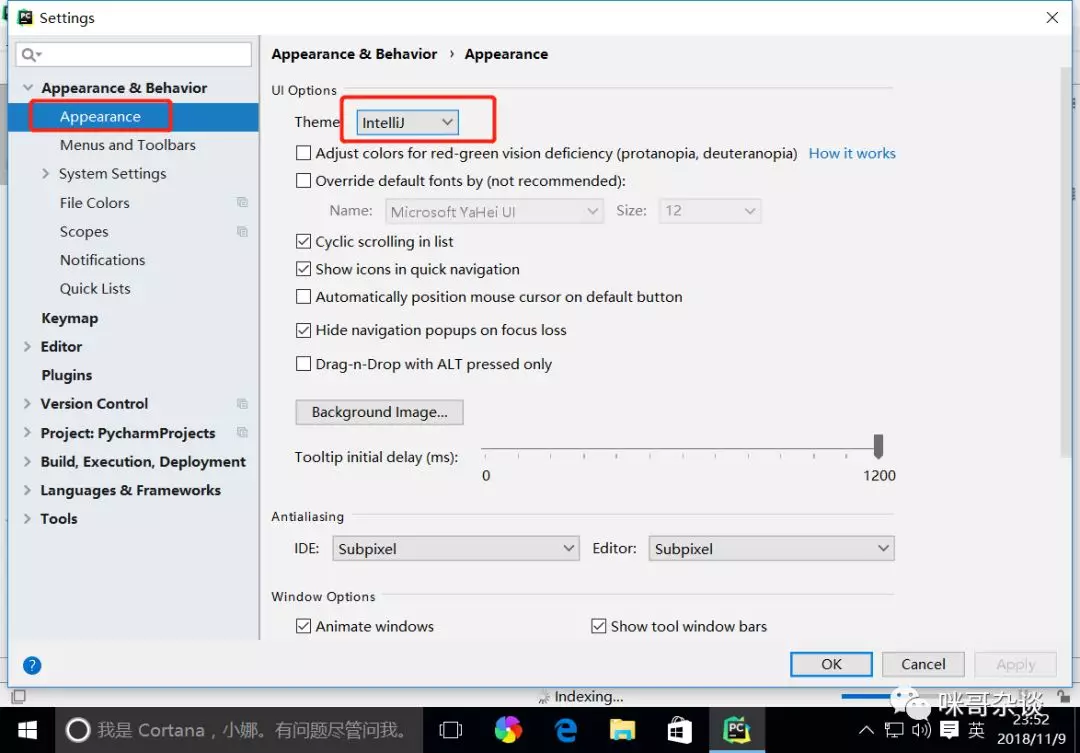Toggle Show tool window bars
The height and width of the screenshot is (753, 1080).
click(x=599, y=626)
